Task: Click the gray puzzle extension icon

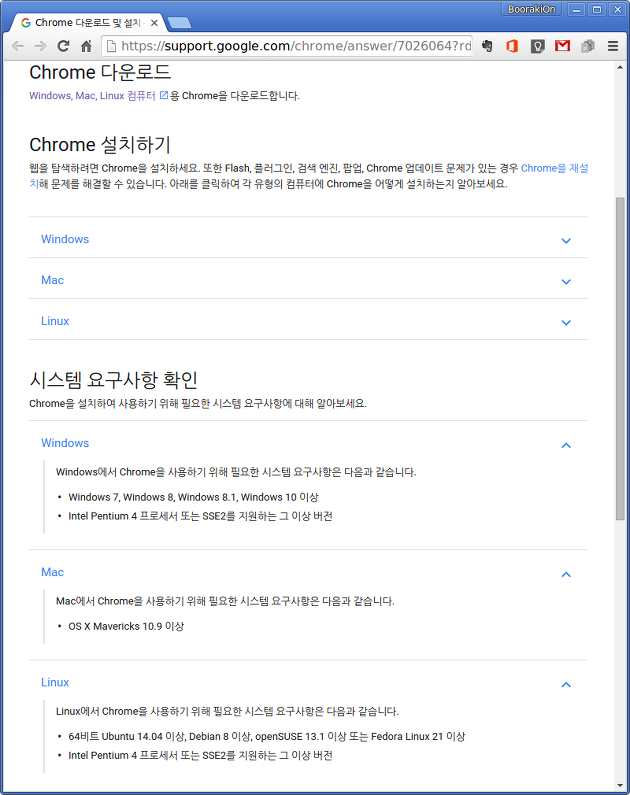Action: point(588,46)
